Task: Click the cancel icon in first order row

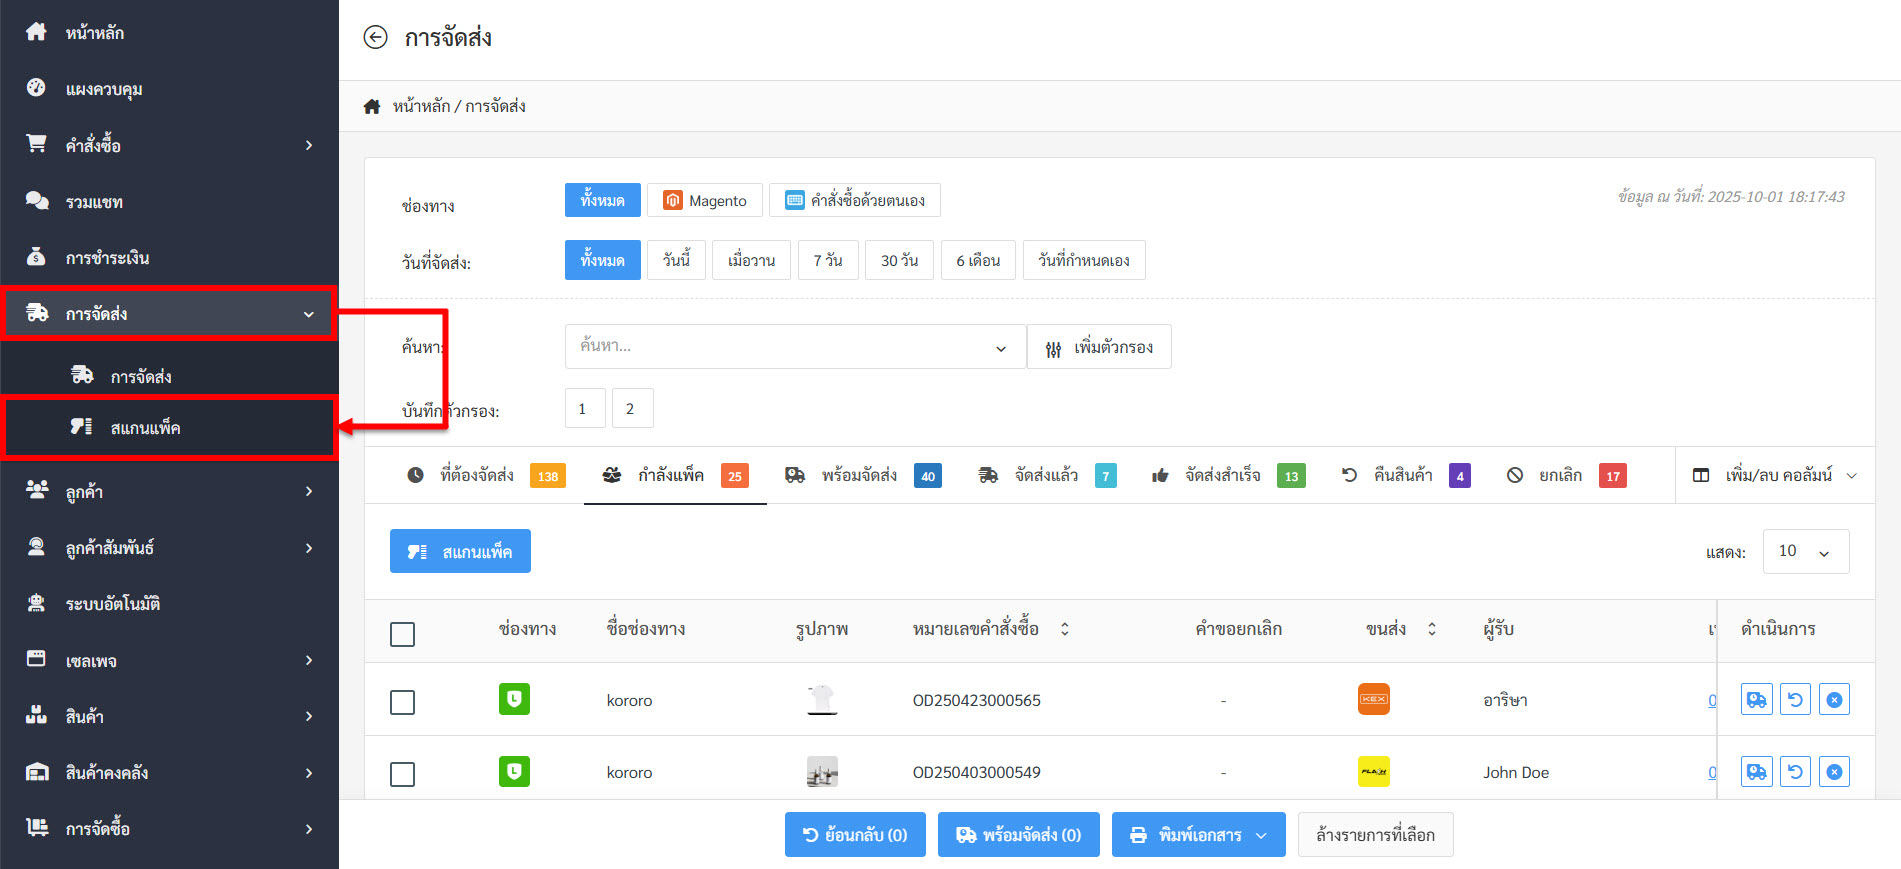Action: tap(1834, 700)
